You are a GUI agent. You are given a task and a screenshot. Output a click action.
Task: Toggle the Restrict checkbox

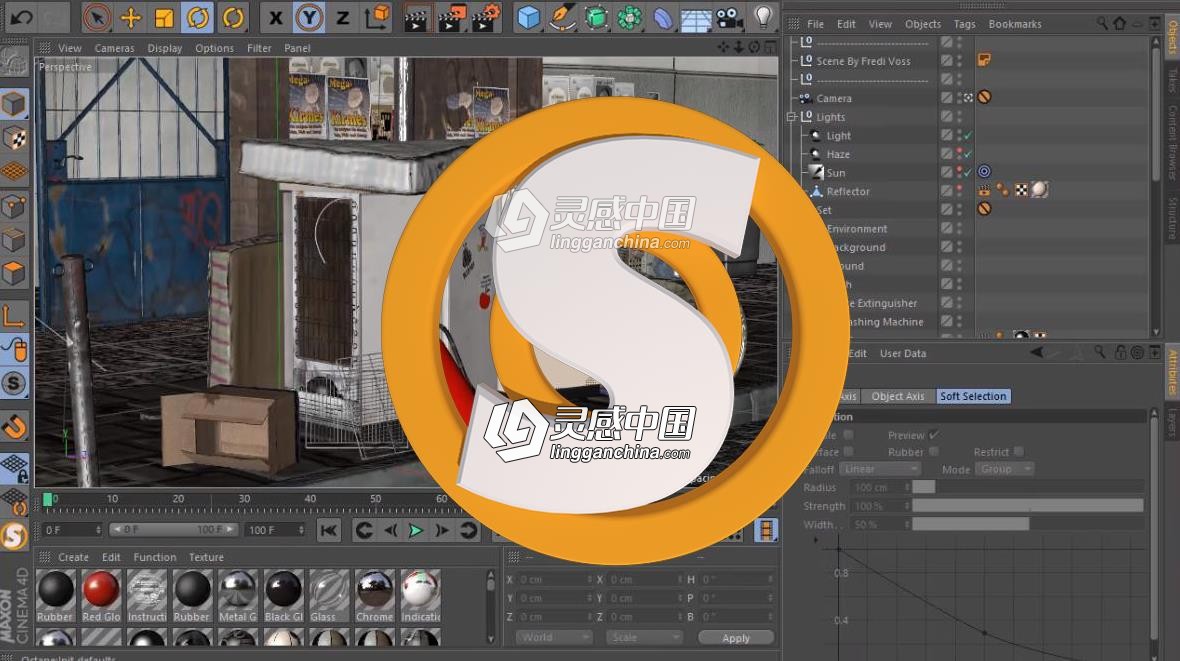[1018, 452]
